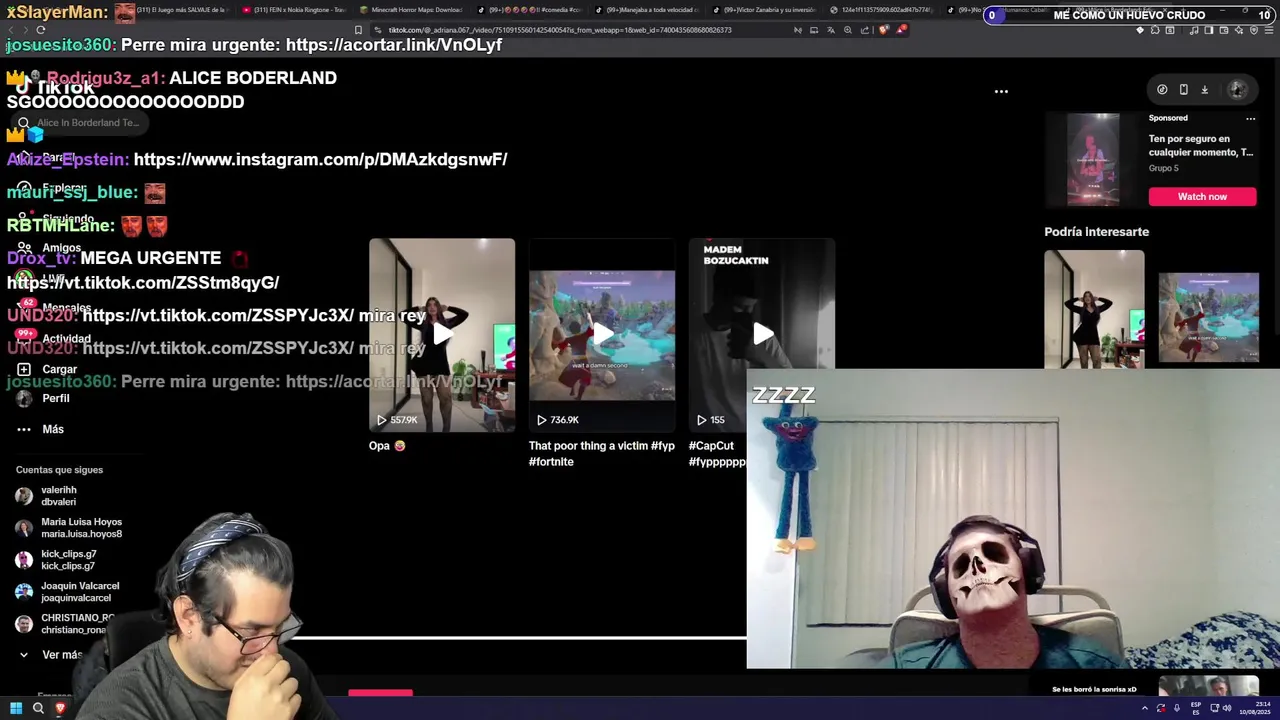Open the sponsored Grupo 5 ad thumbnail
The height and width of the screenshot is (720, 1280).
coord(1093,159)
